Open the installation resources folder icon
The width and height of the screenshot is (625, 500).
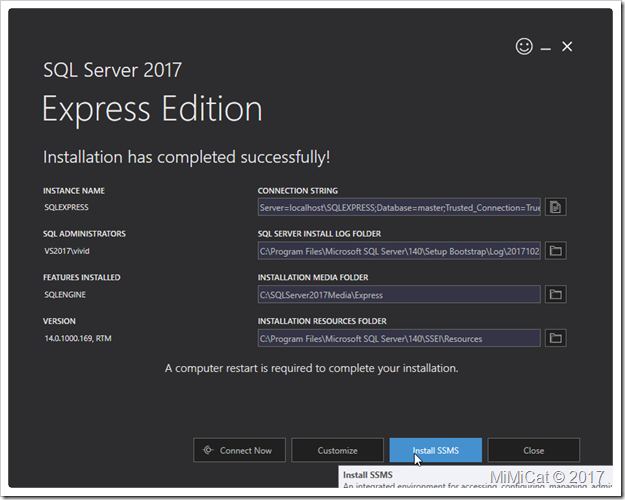click(x=556, y=339)
